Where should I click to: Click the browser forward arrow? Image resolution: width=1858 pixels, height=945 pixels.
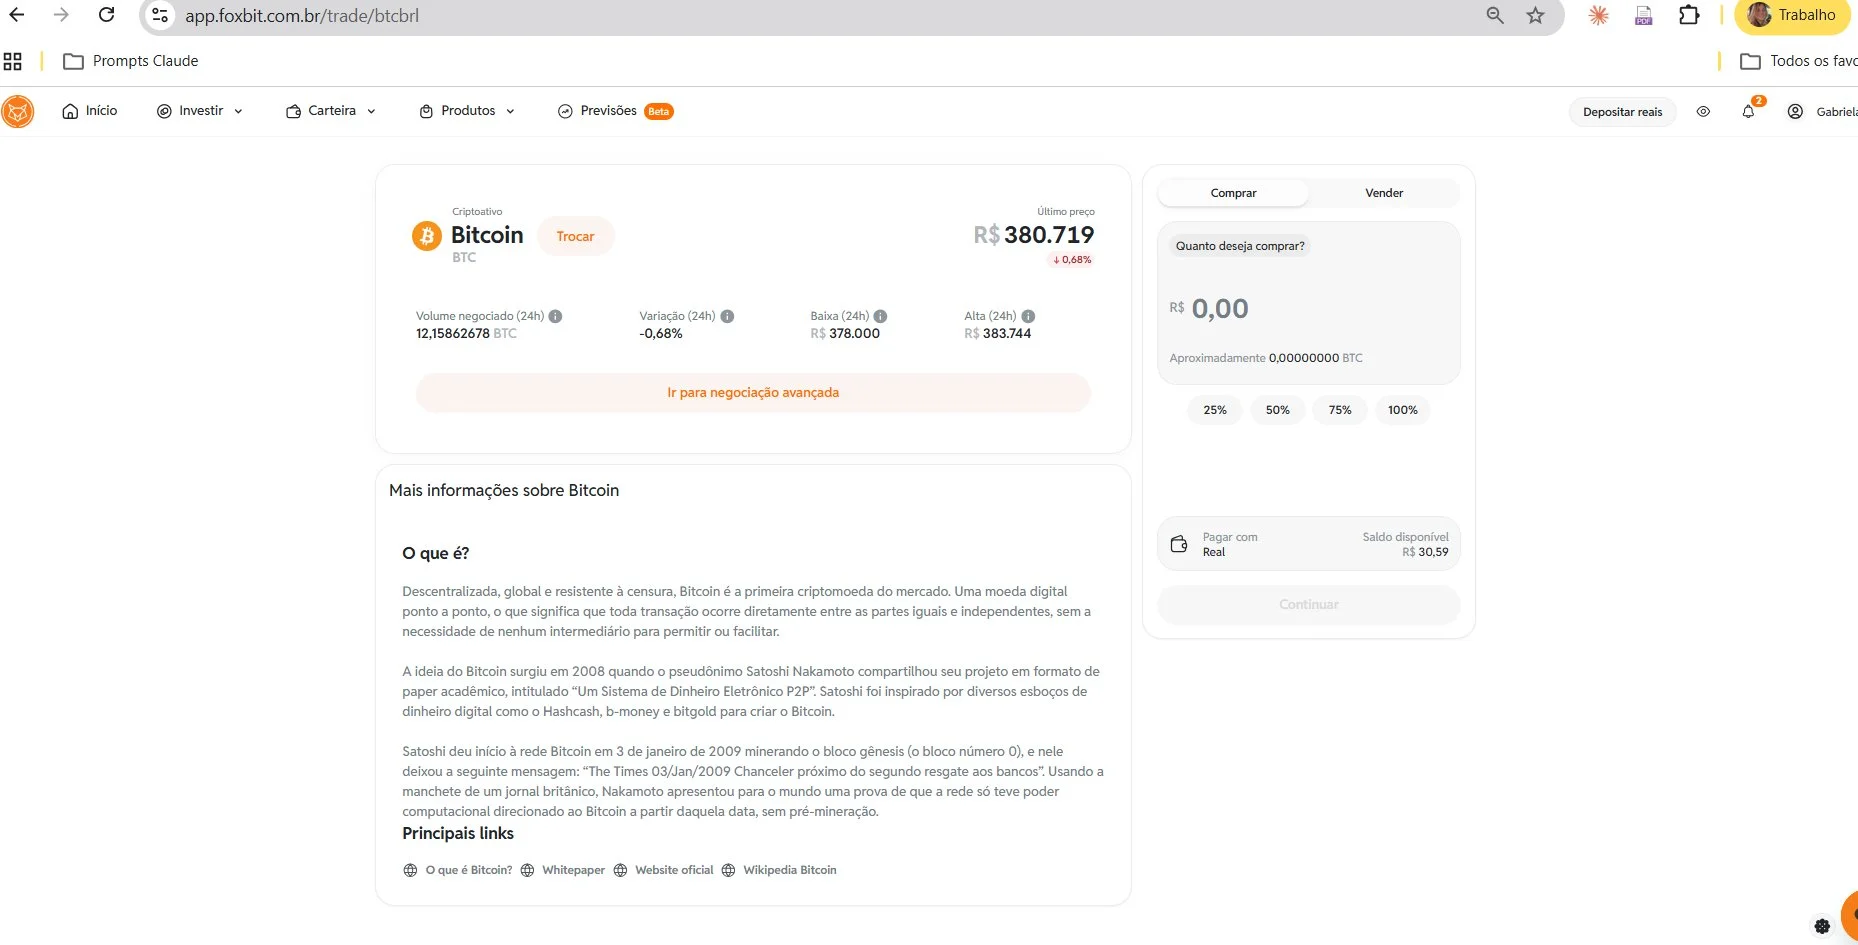(61, 15)
